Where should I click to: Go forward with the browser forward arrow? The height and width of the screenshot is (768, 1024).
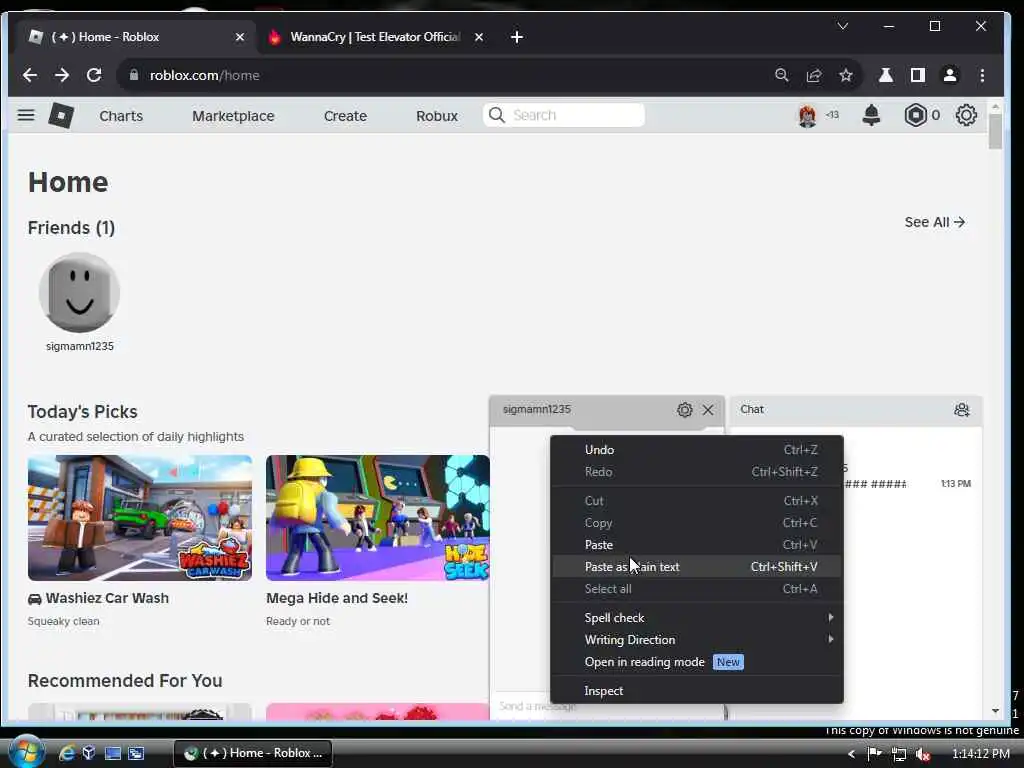[62, 75]
